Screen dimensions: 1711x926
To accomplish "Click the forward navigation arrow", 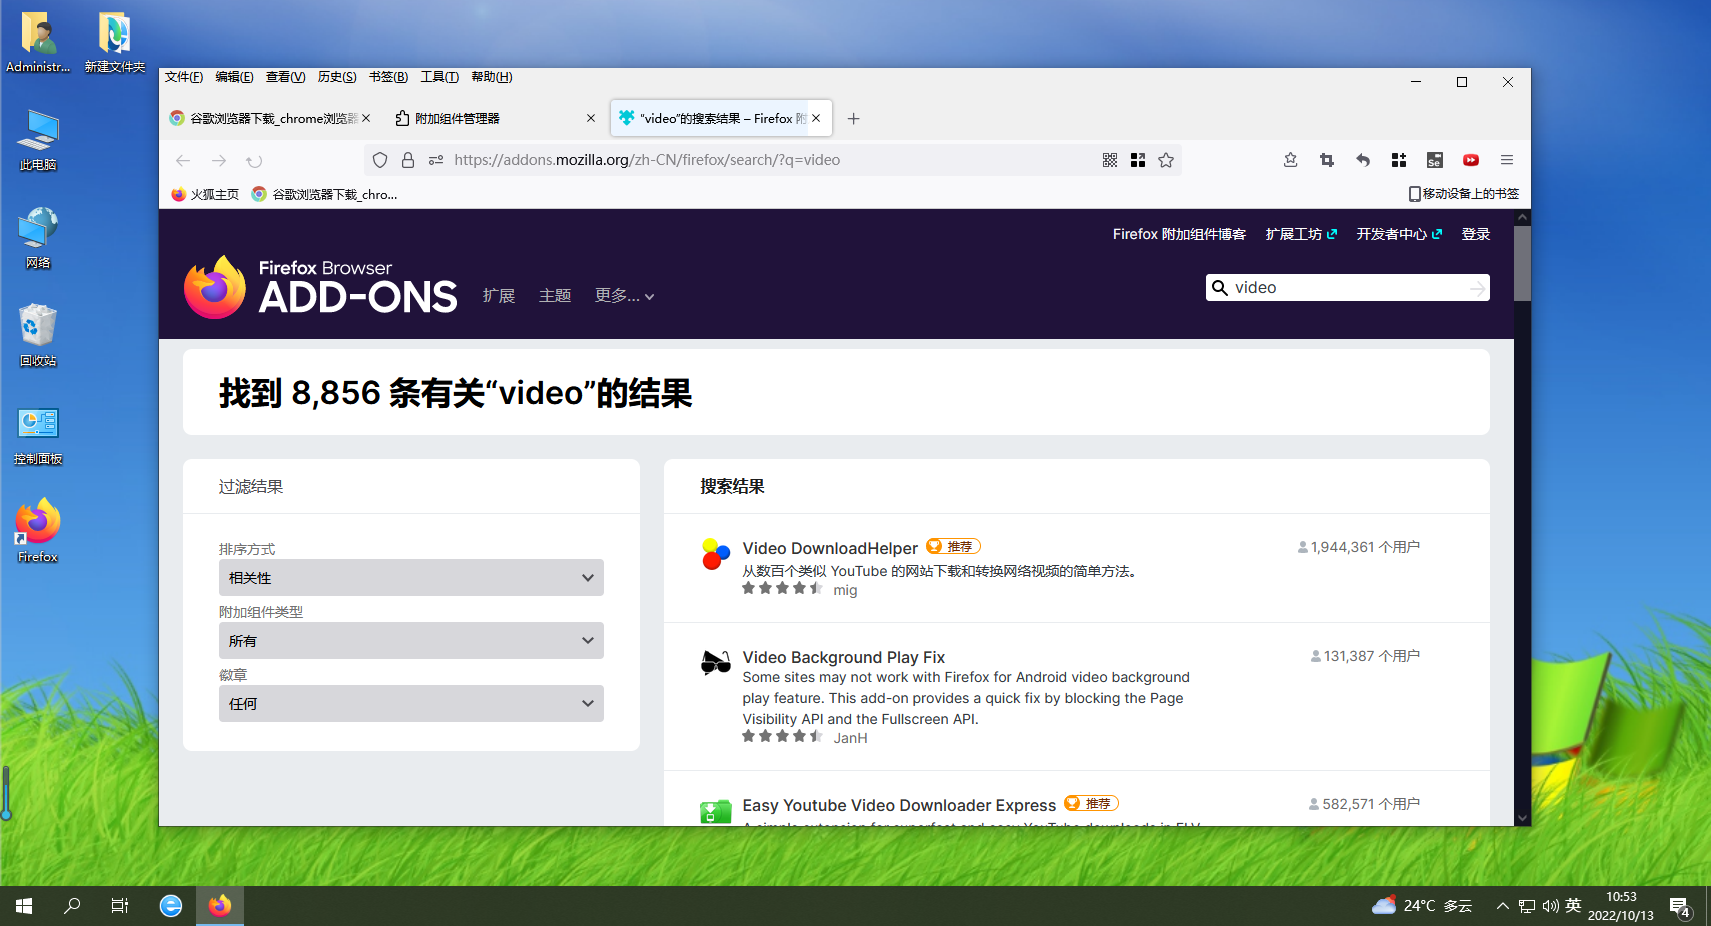I will click(x=219, y=160).
